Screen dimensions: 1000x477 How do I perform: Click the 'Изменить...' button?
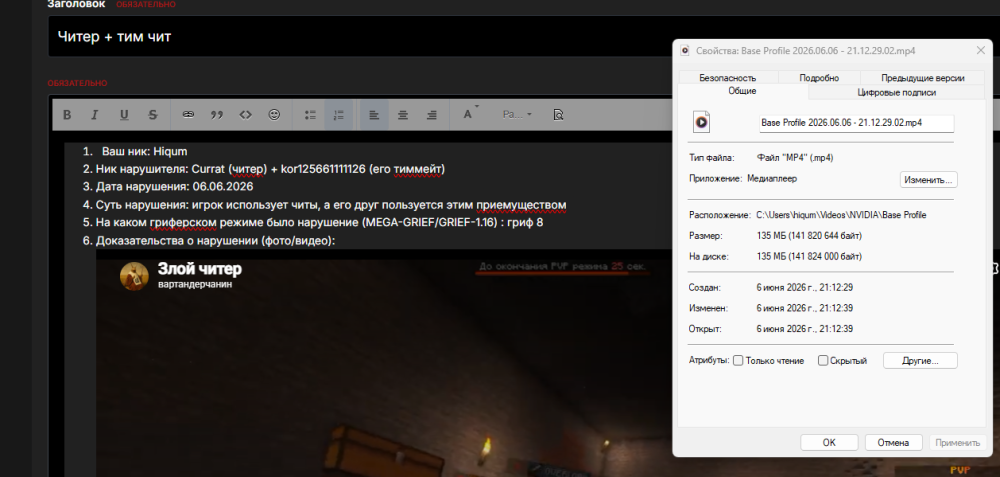coord(929,180)
